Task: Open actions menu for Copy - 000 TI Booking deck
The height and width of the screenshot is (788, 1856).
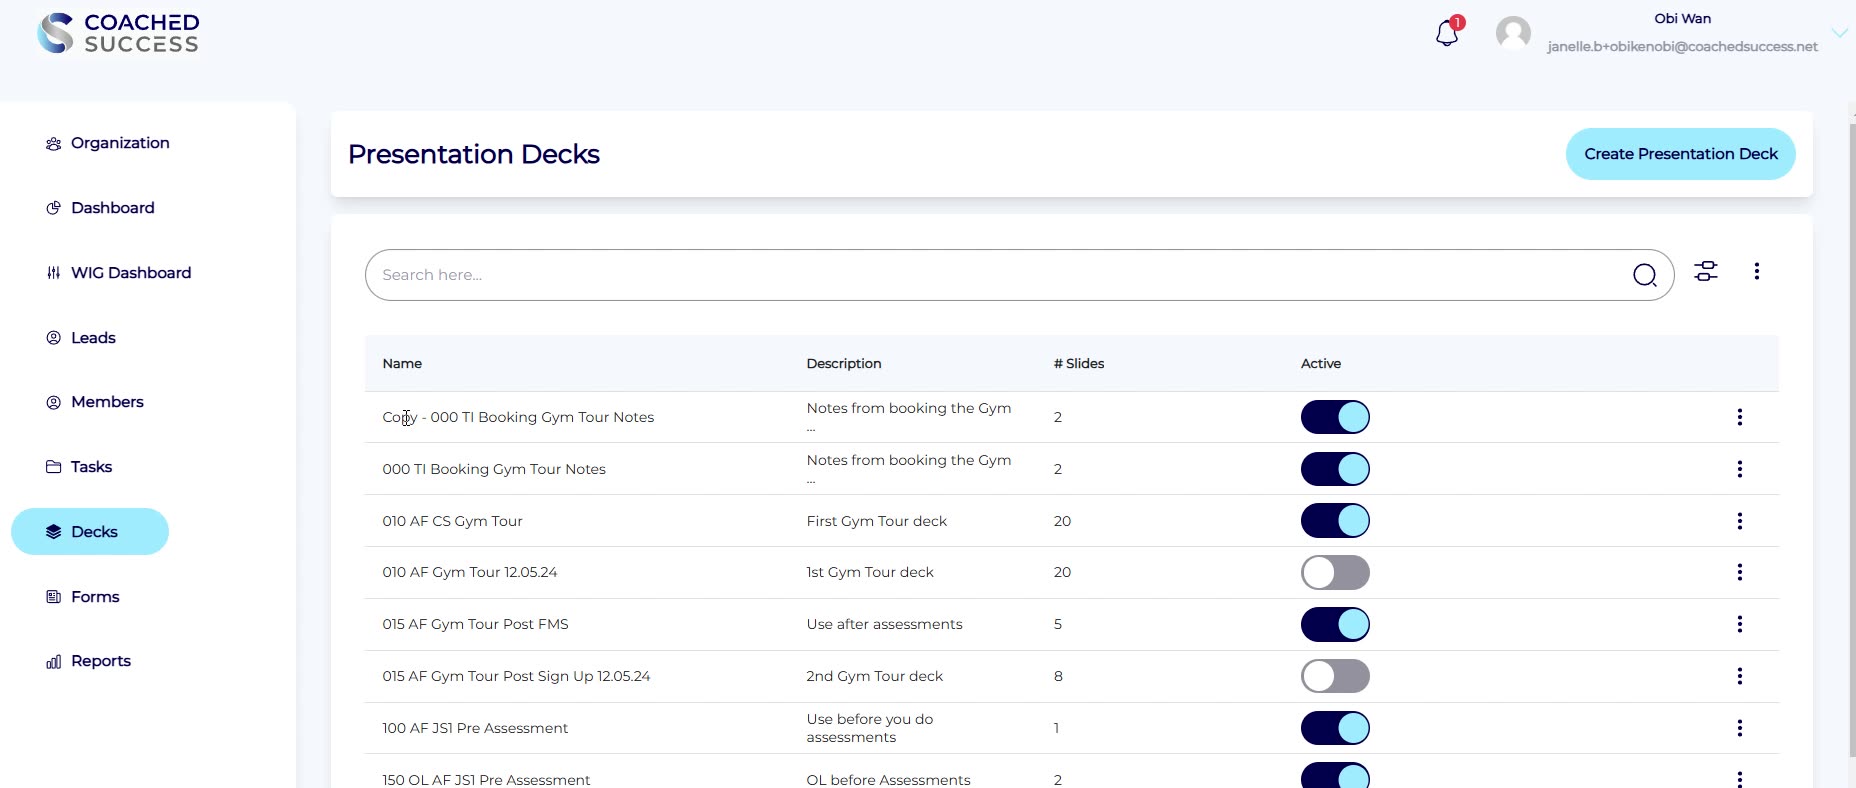Action: tap(1739, 417)
